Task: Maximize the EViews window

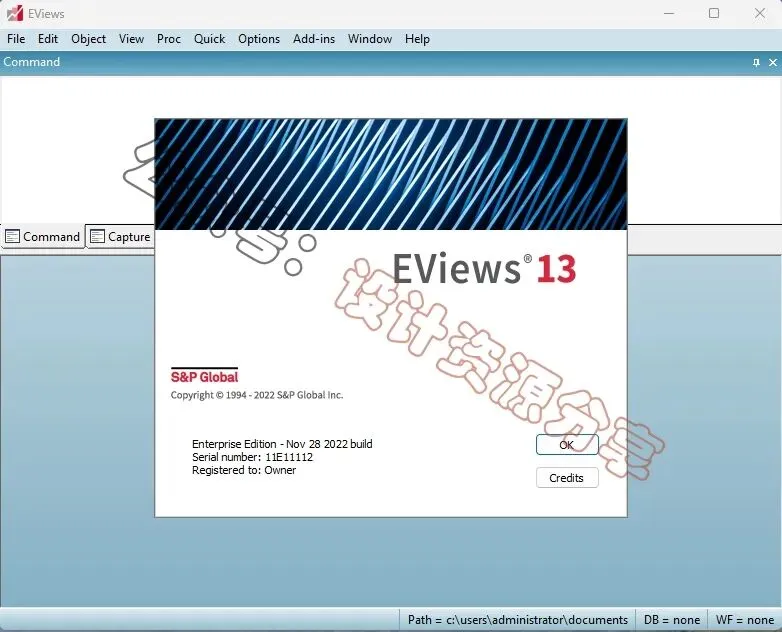Action: [714, 13]
